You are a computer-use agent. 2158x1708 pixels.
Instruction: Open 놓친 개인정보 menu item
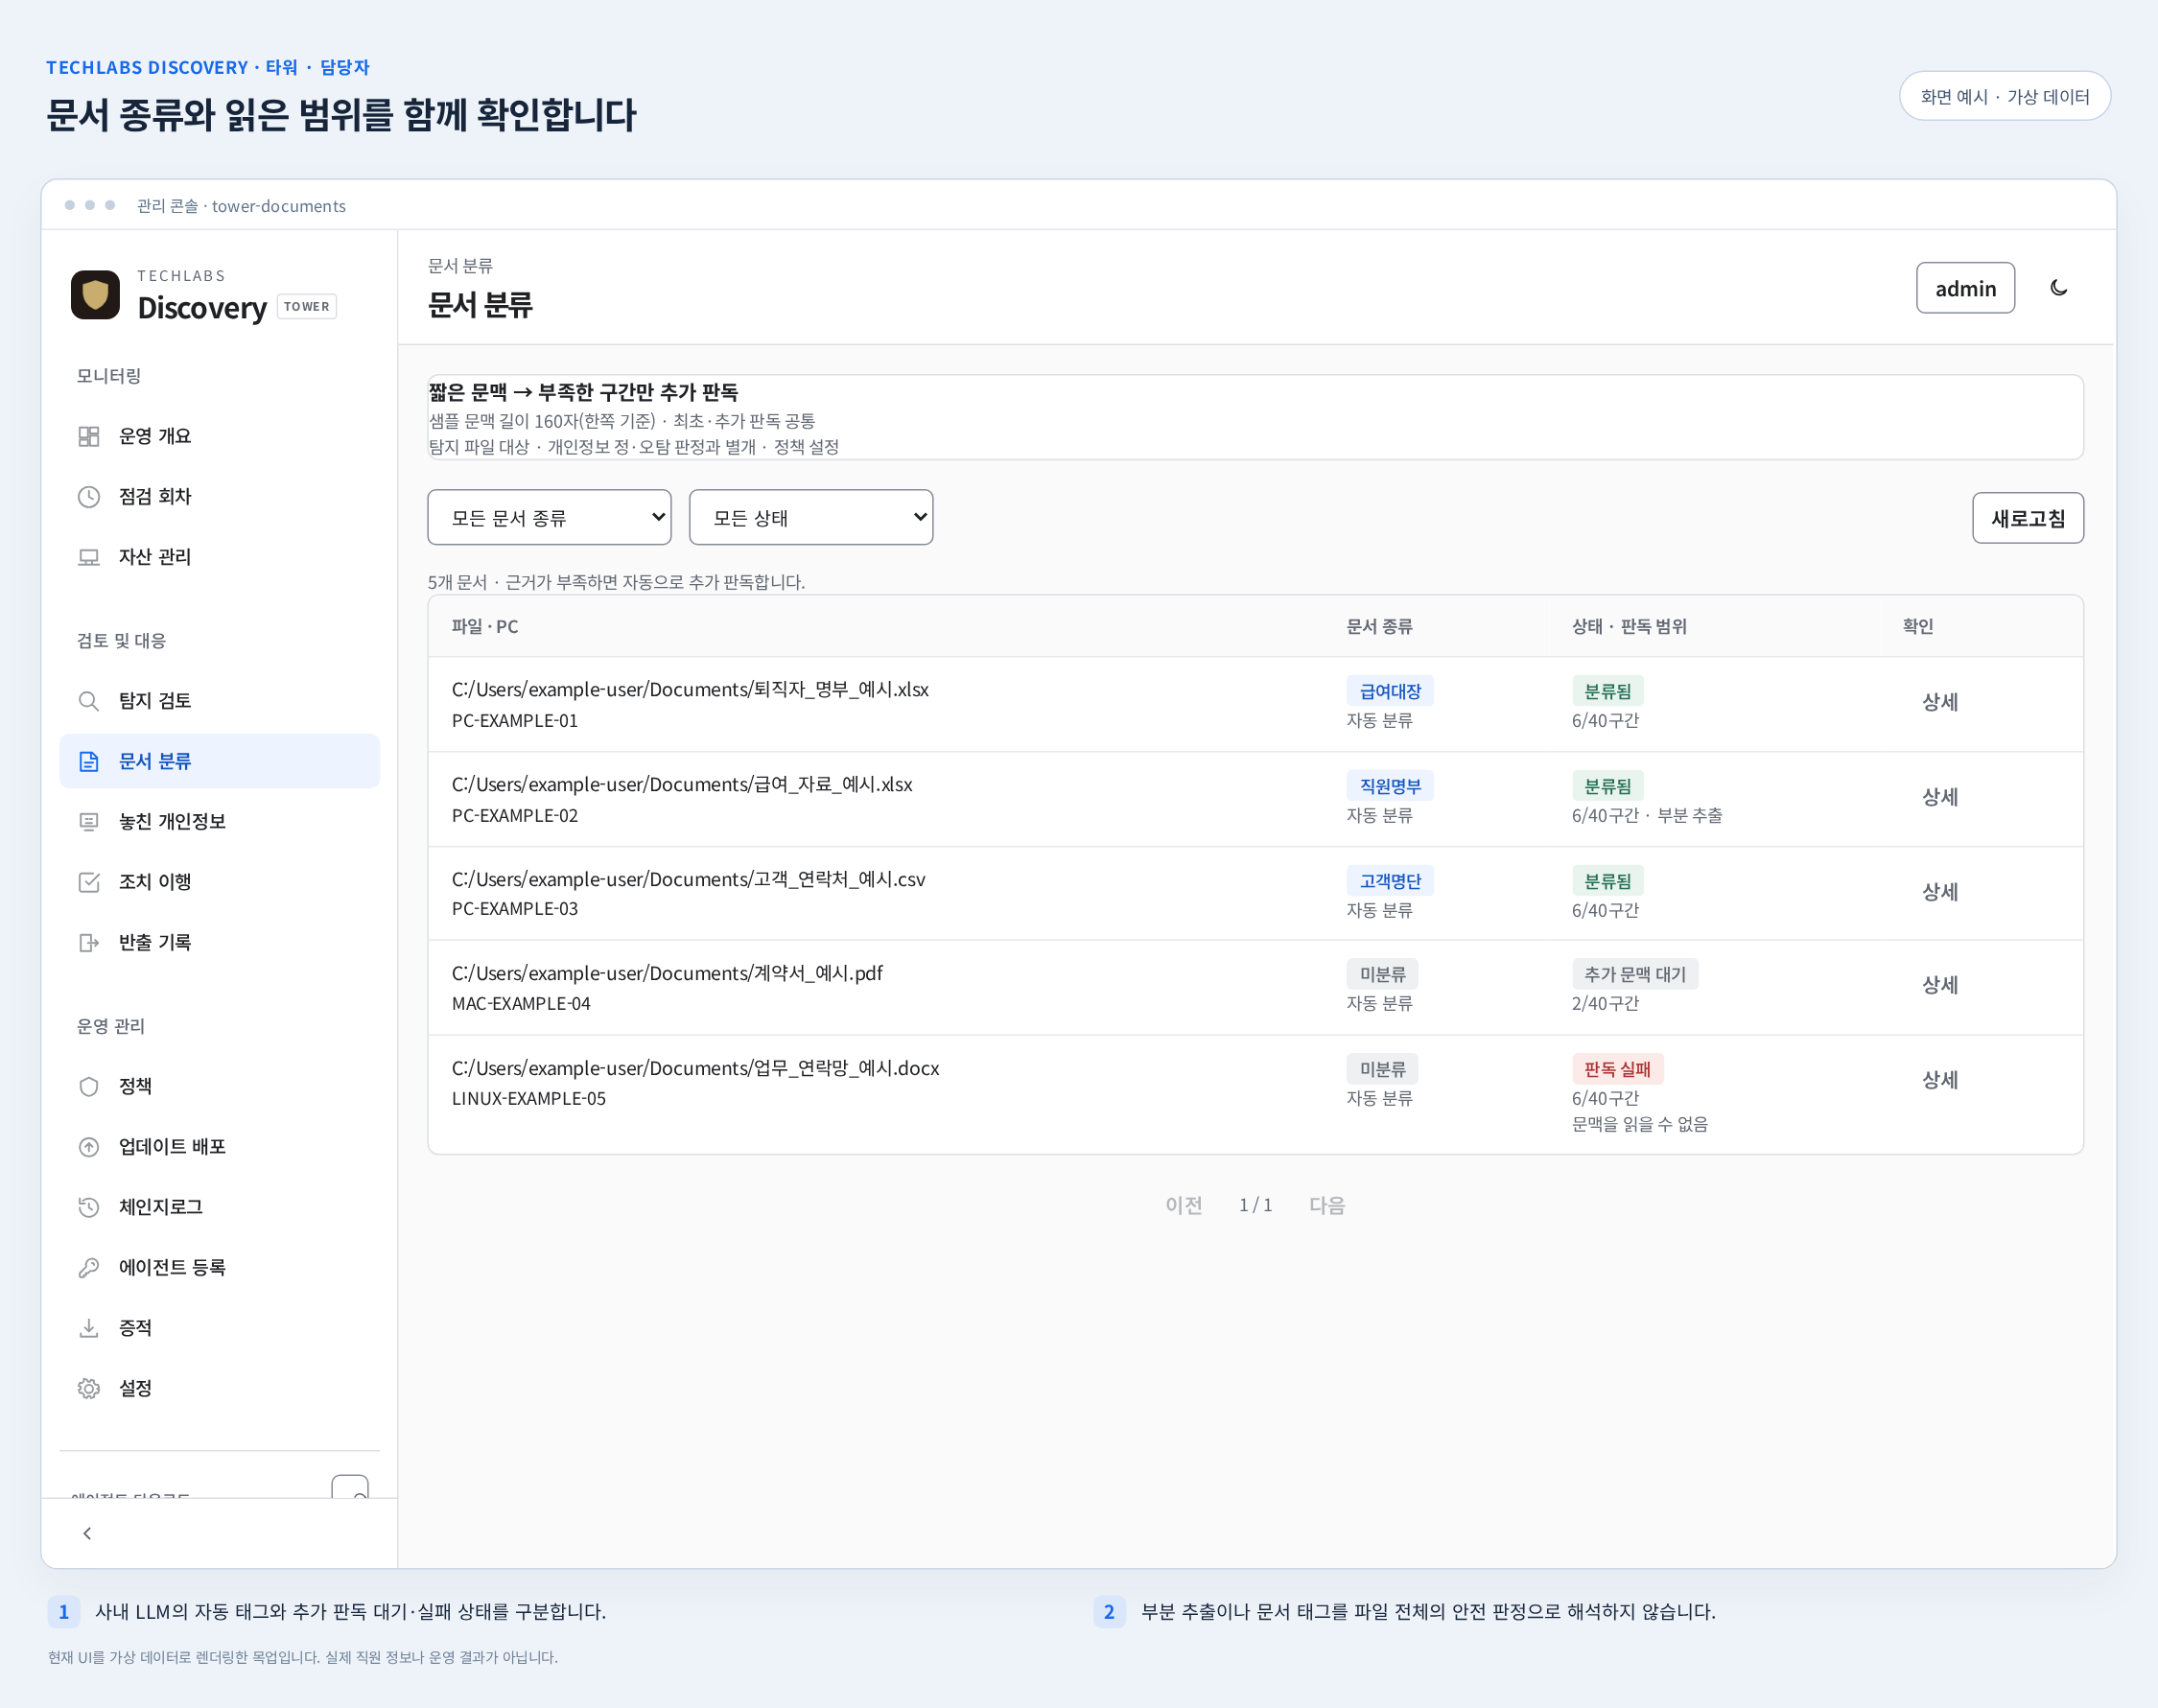pyautogui.click(x=219, y=822)
